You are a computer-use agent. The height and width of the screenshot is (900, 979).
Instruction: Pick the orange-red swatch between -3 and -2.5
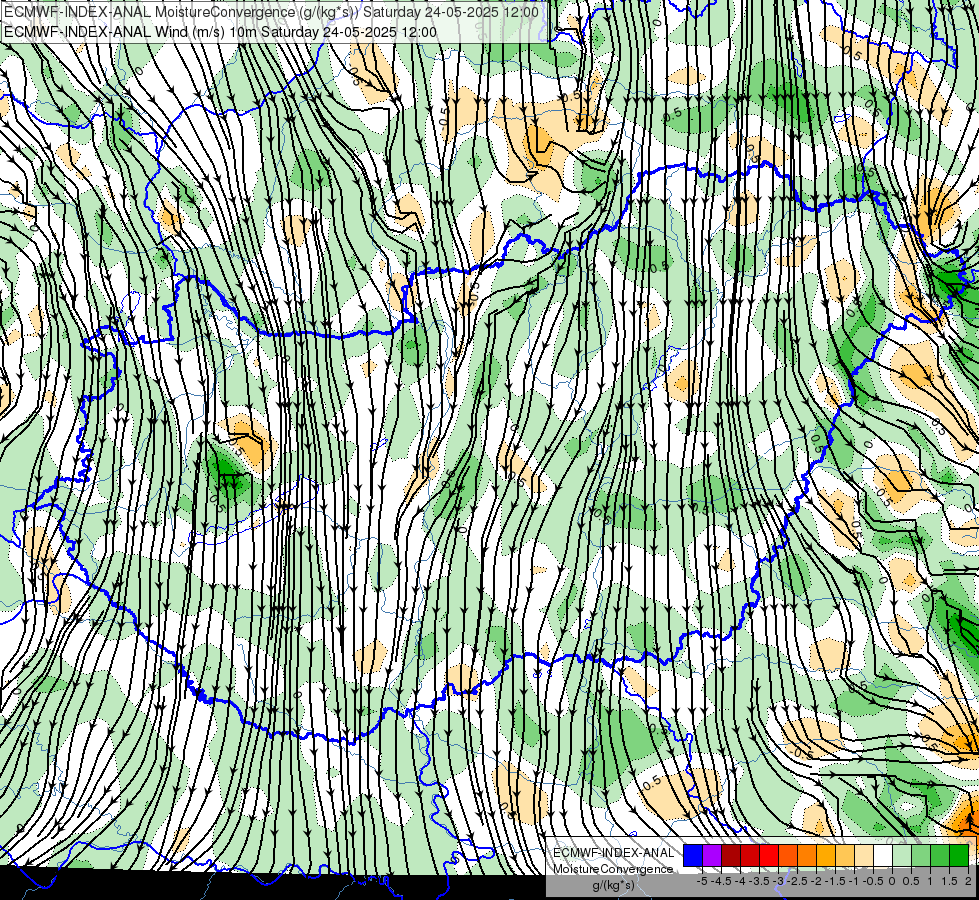788,855
